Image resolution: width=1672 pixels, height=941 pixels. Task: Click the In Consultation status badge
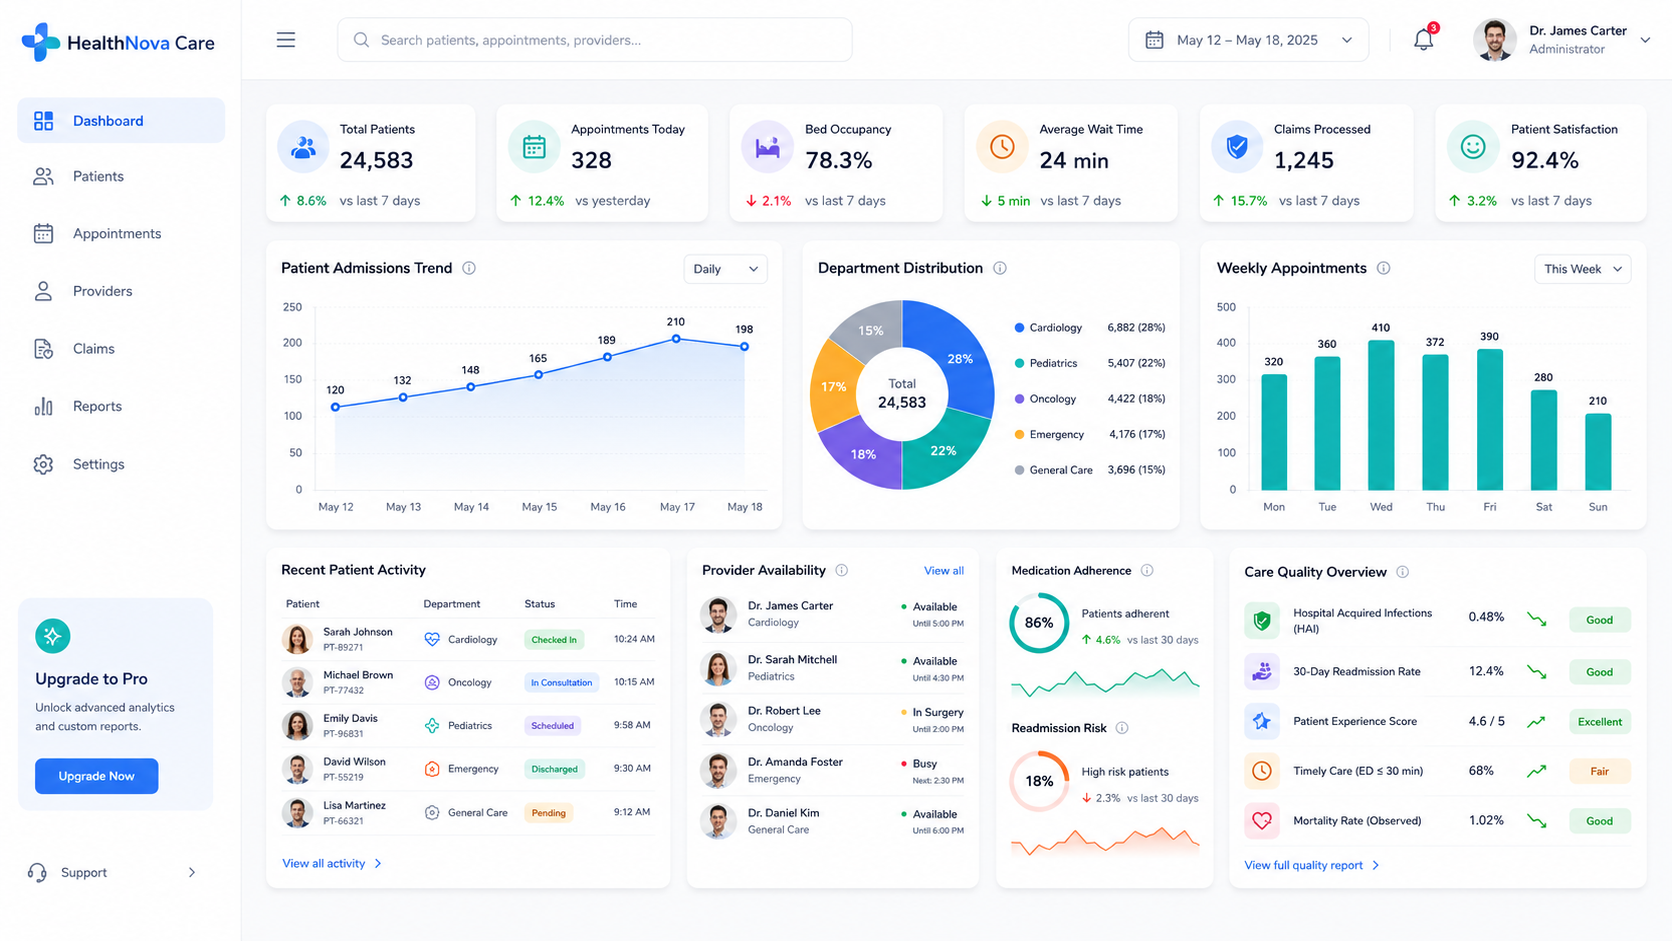click(561, 683)
